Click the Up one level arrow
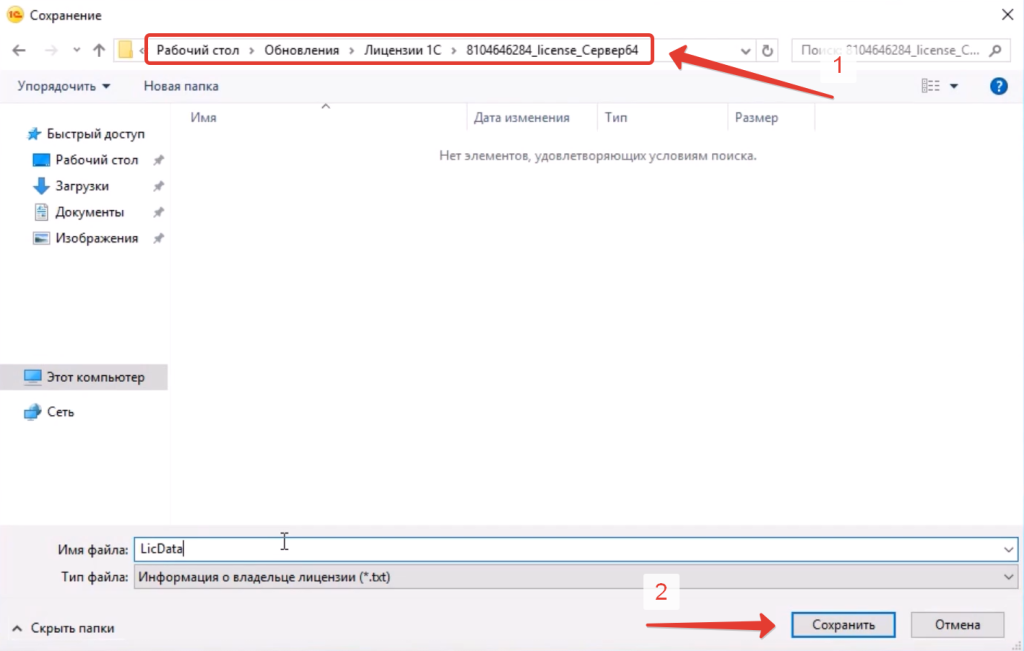 pyautogui.click(x=98, y=50)
